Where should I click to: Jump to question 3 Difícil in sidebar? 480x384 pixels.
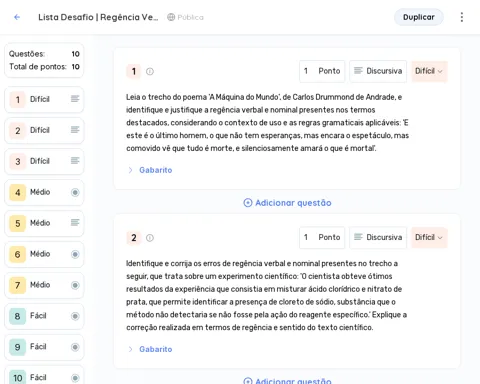[44, 161]
